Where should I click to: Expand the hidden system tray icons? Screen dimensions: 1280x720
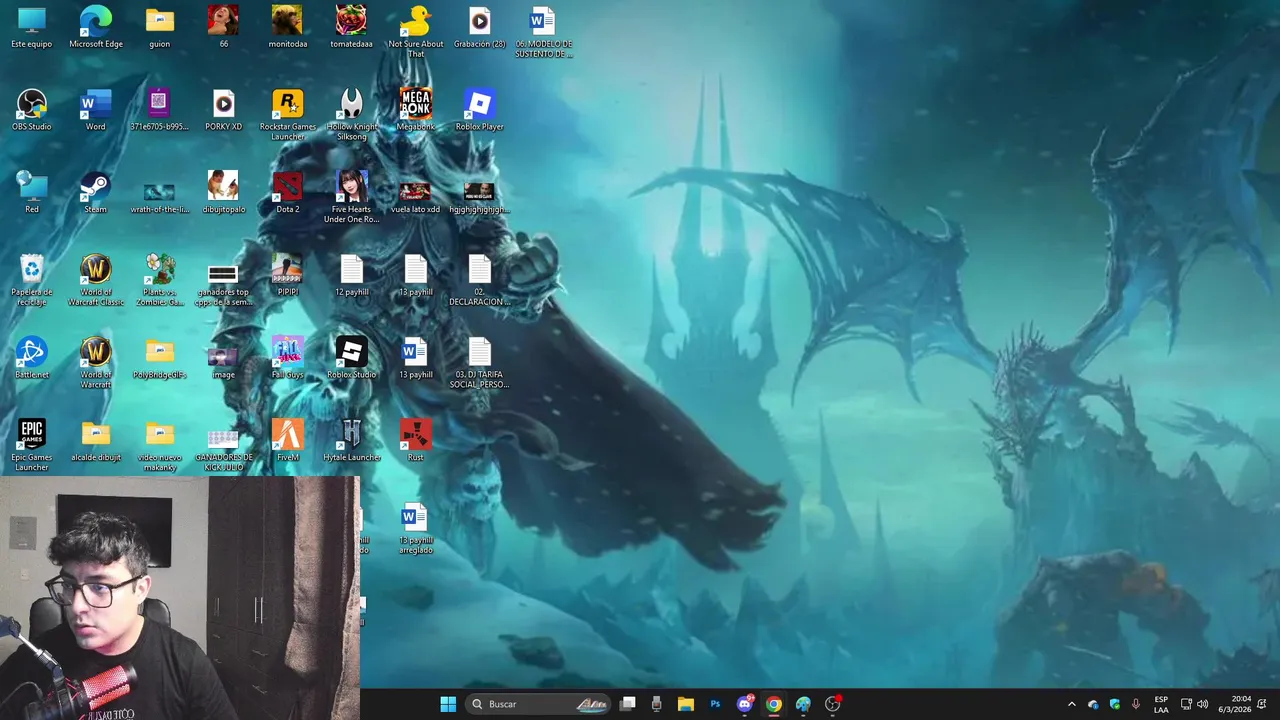click(x=1072, y=704)
